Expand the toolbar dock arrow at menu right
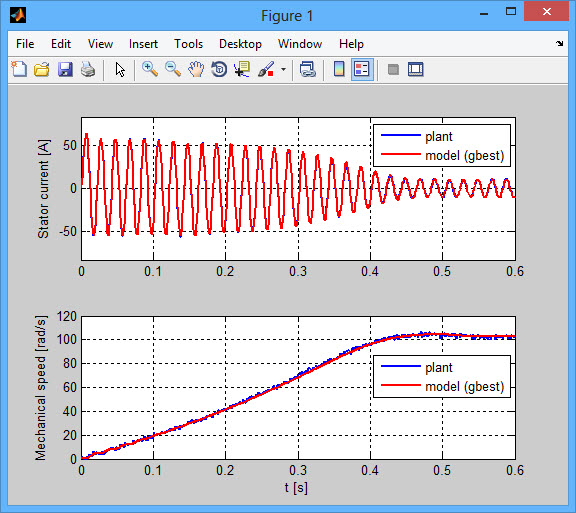The width and height of the screenshot is (576, 513). coord(559,44)
